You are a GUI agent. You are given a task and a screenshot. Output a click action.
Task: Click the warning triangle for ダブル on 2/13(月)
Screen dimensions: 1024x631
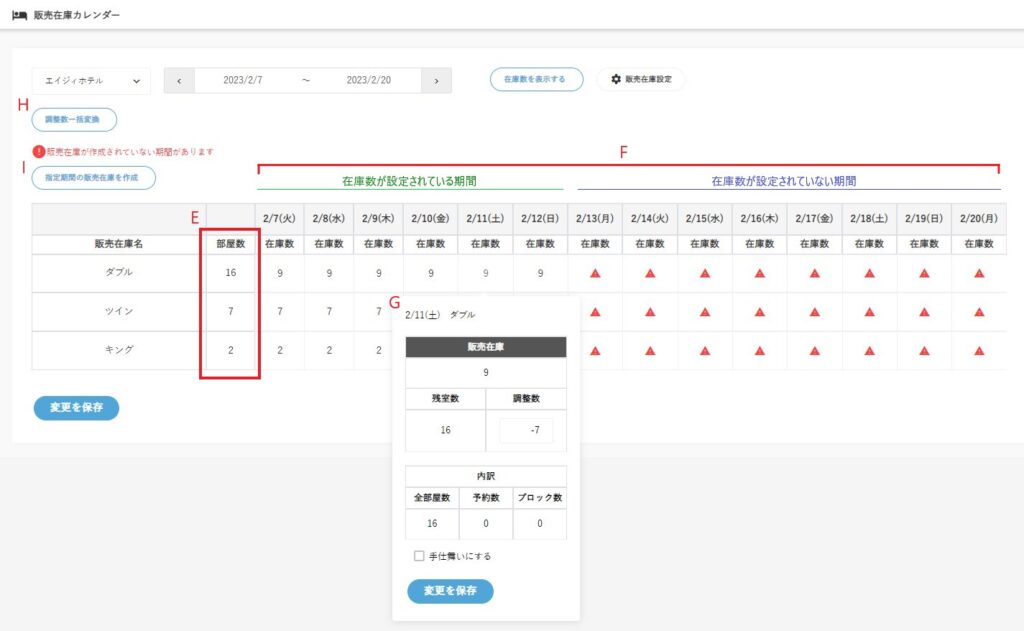[594, 273]
